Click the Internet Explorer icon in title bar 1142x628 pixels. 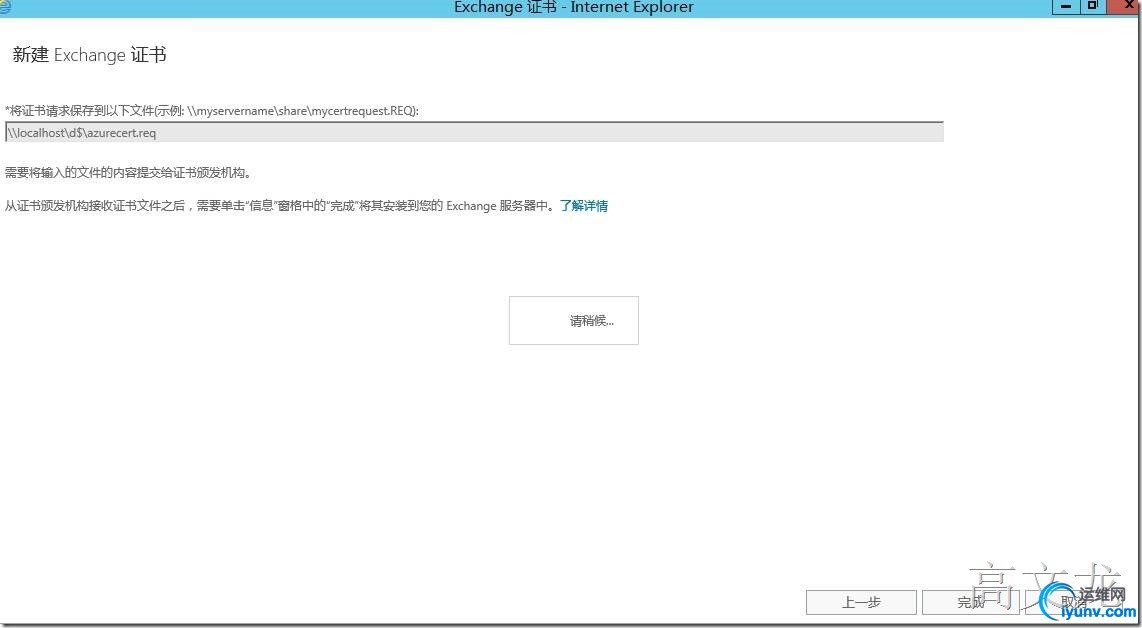pos(5,7)
